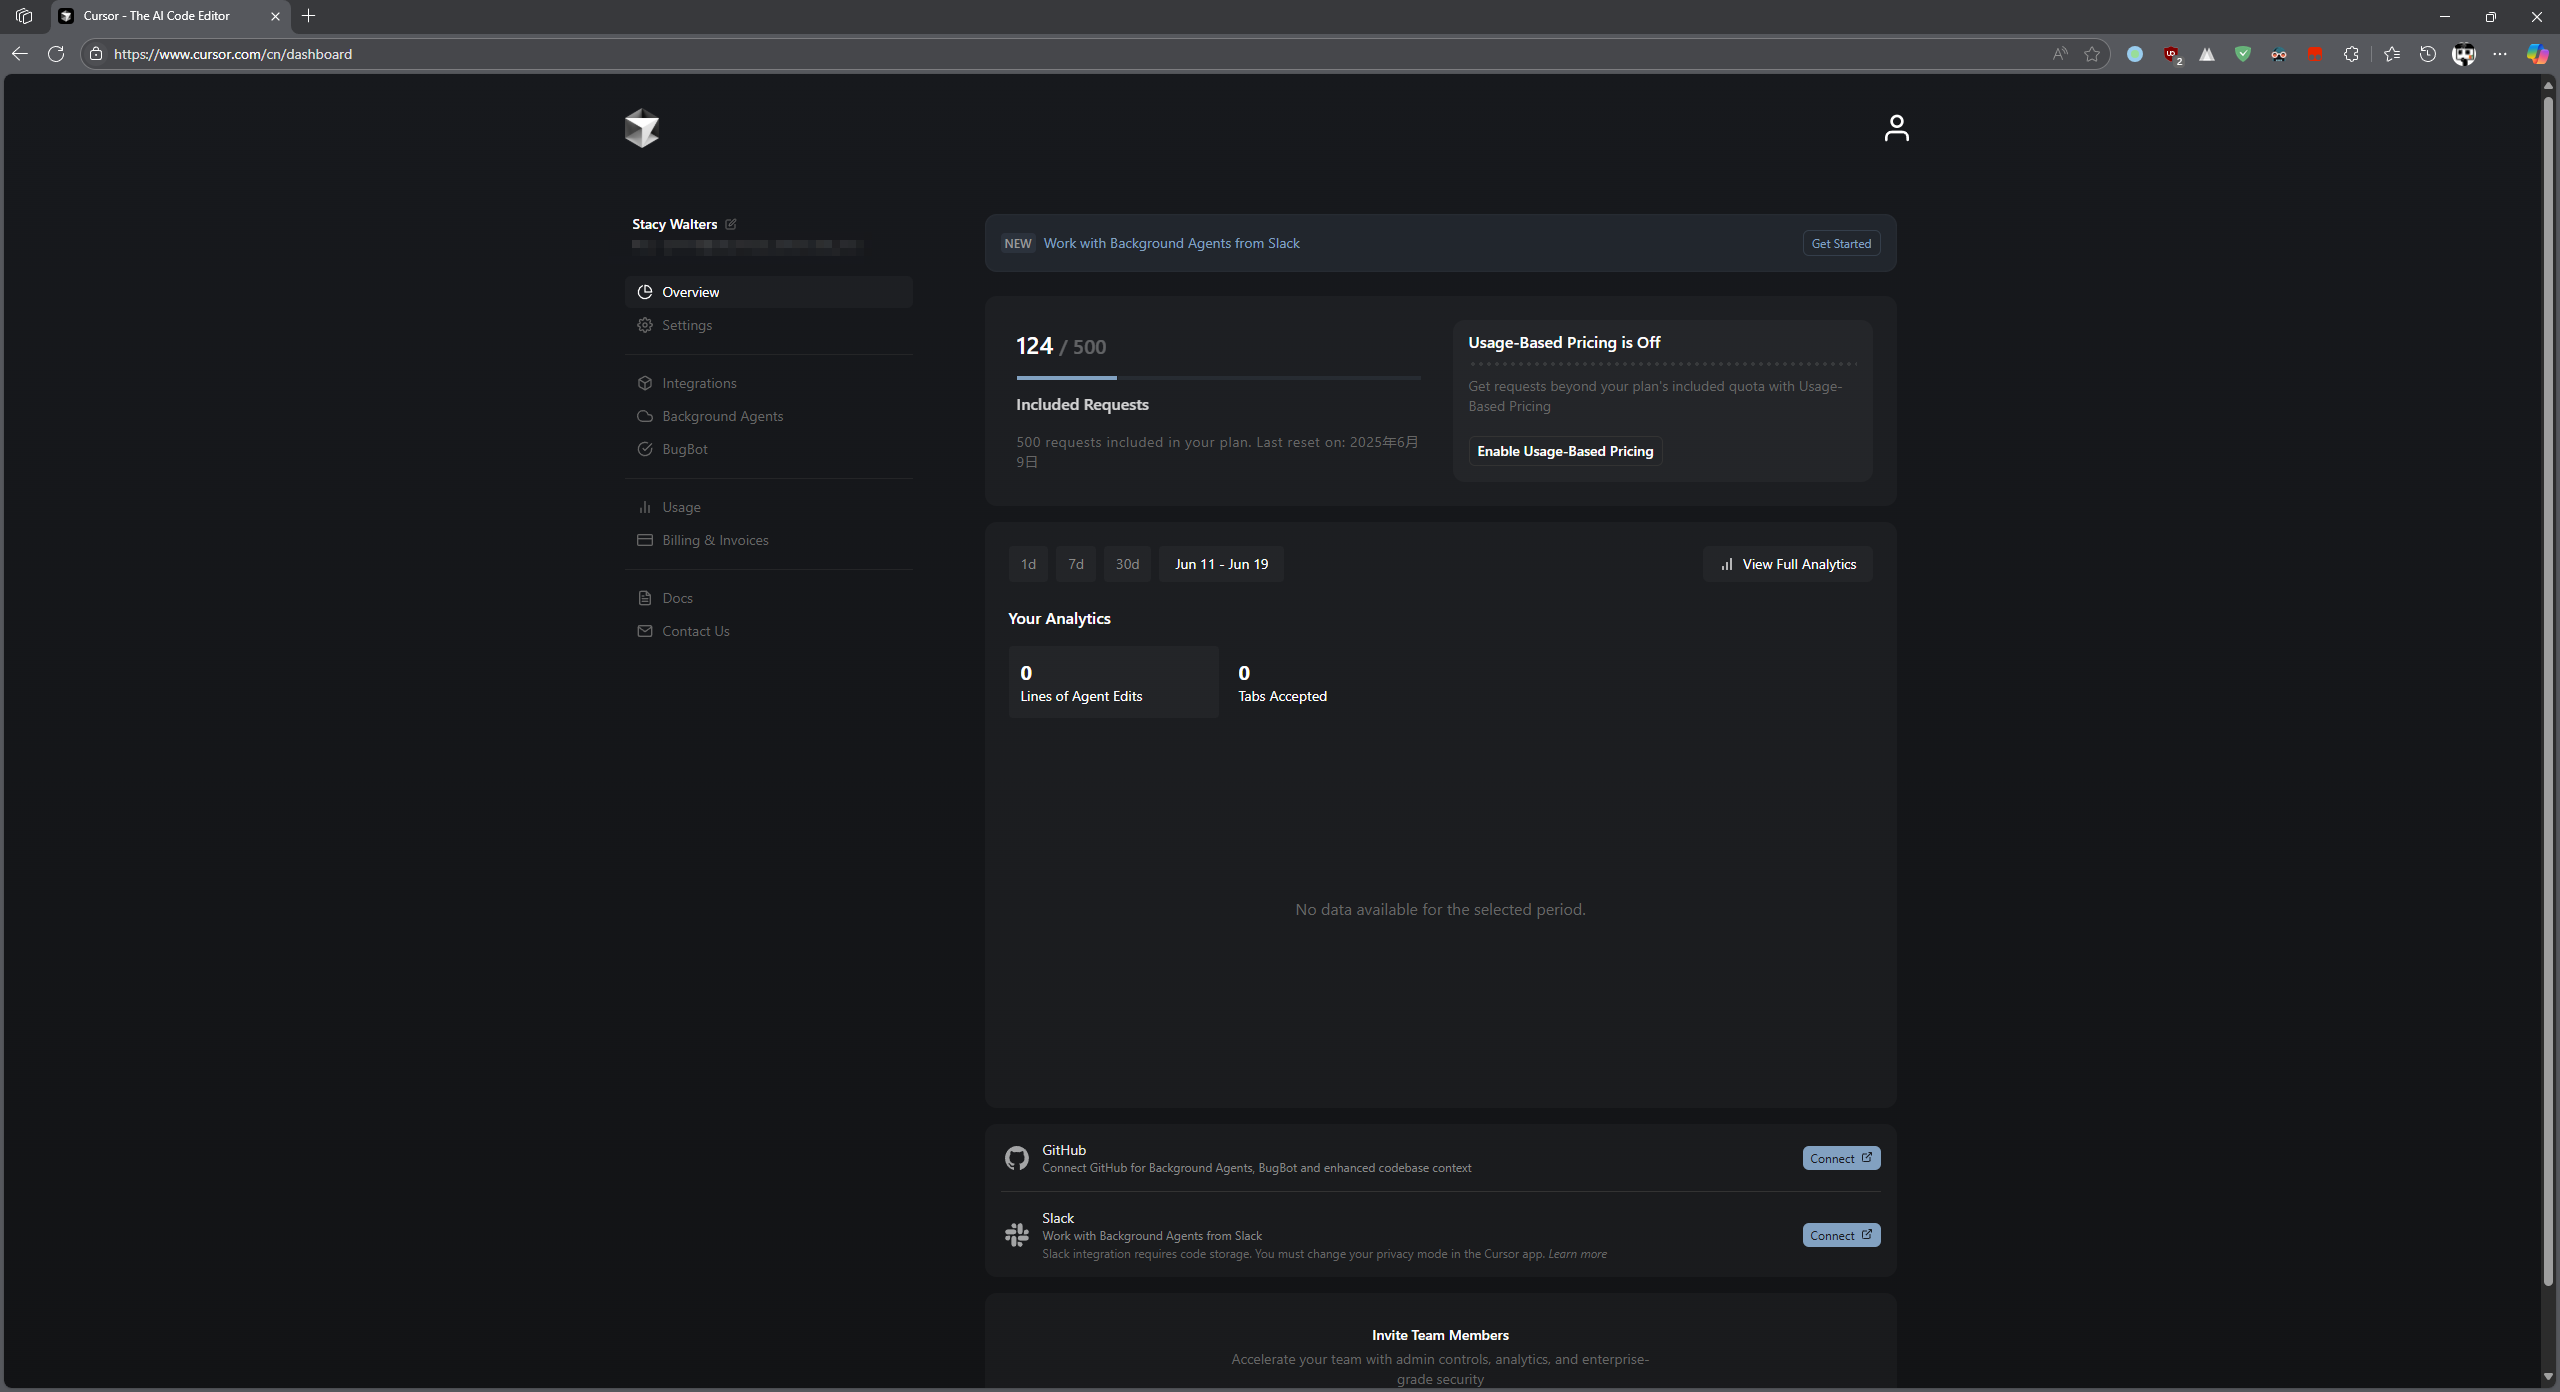Add this page to favorites star
The image size is (2560, 1392).
2092,54
